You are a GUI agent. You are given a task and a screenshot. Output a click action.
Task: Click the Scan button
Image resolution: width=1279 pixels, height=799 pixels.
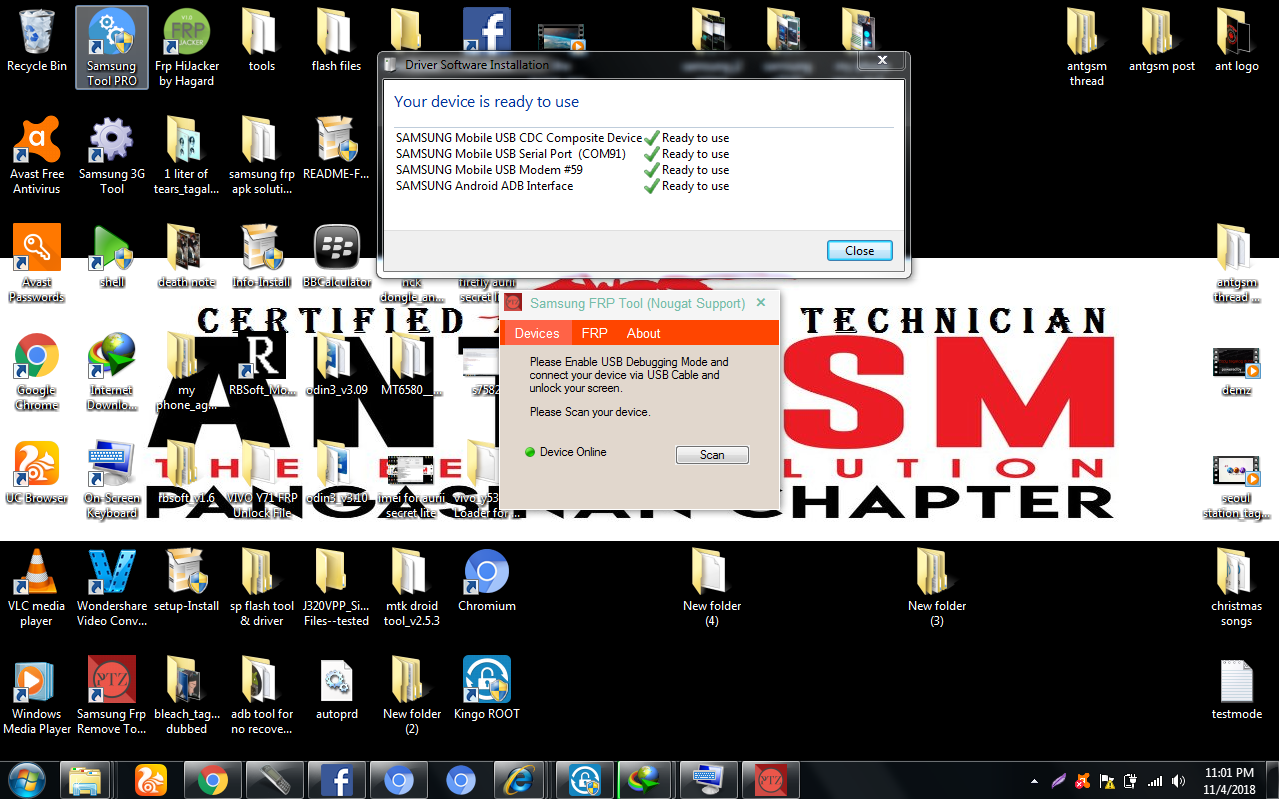(x=712, y=454)
